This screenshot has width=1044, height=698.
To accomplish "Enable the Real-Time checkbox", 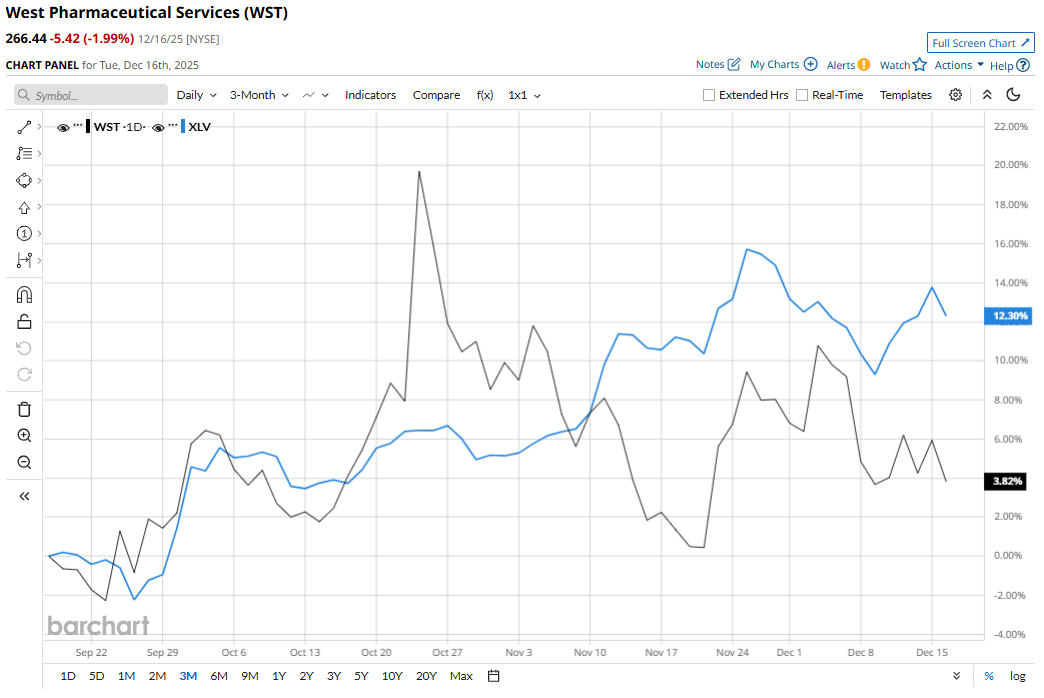I will [x=802, y=95].
